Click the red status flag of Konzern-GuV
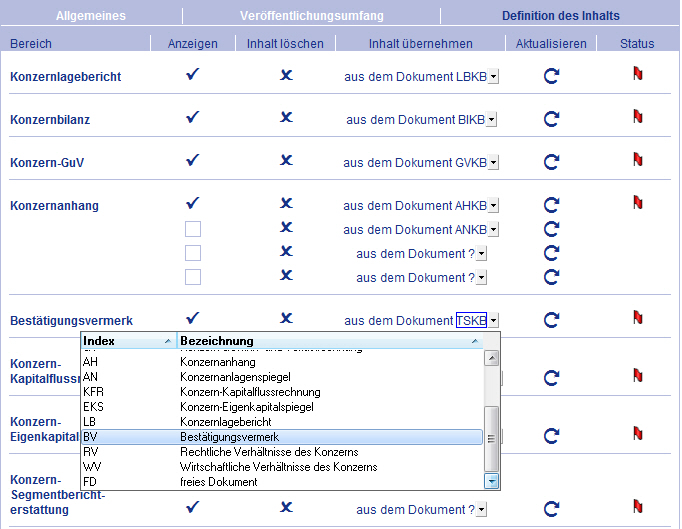 (638, 159)
